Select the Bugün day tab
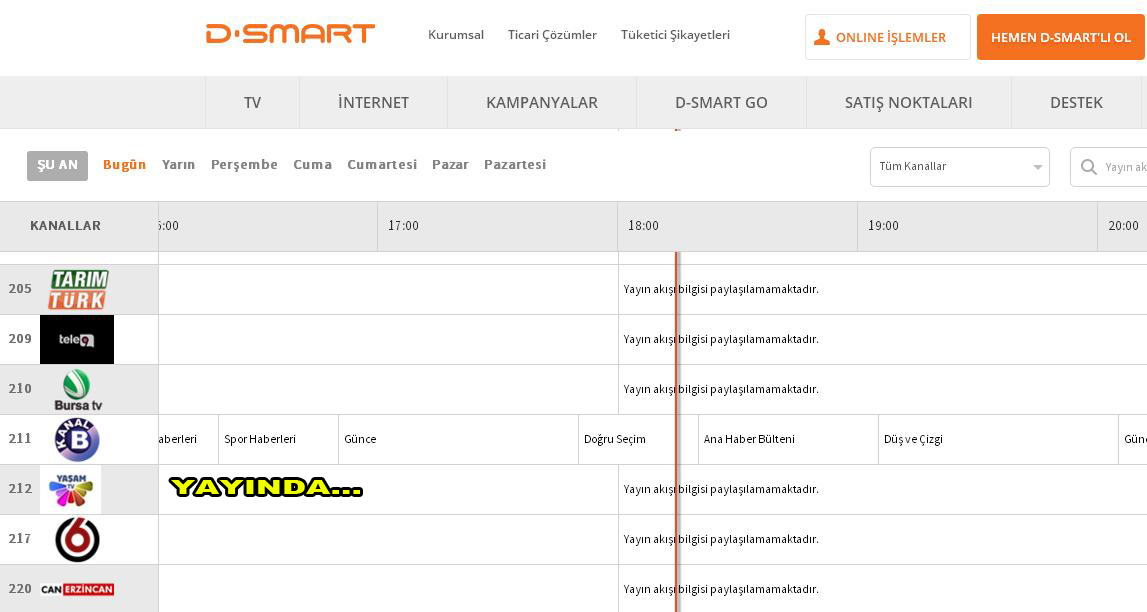Viewport: 1147px width, 612px height. pyautogui.click(x=124, y=165)
